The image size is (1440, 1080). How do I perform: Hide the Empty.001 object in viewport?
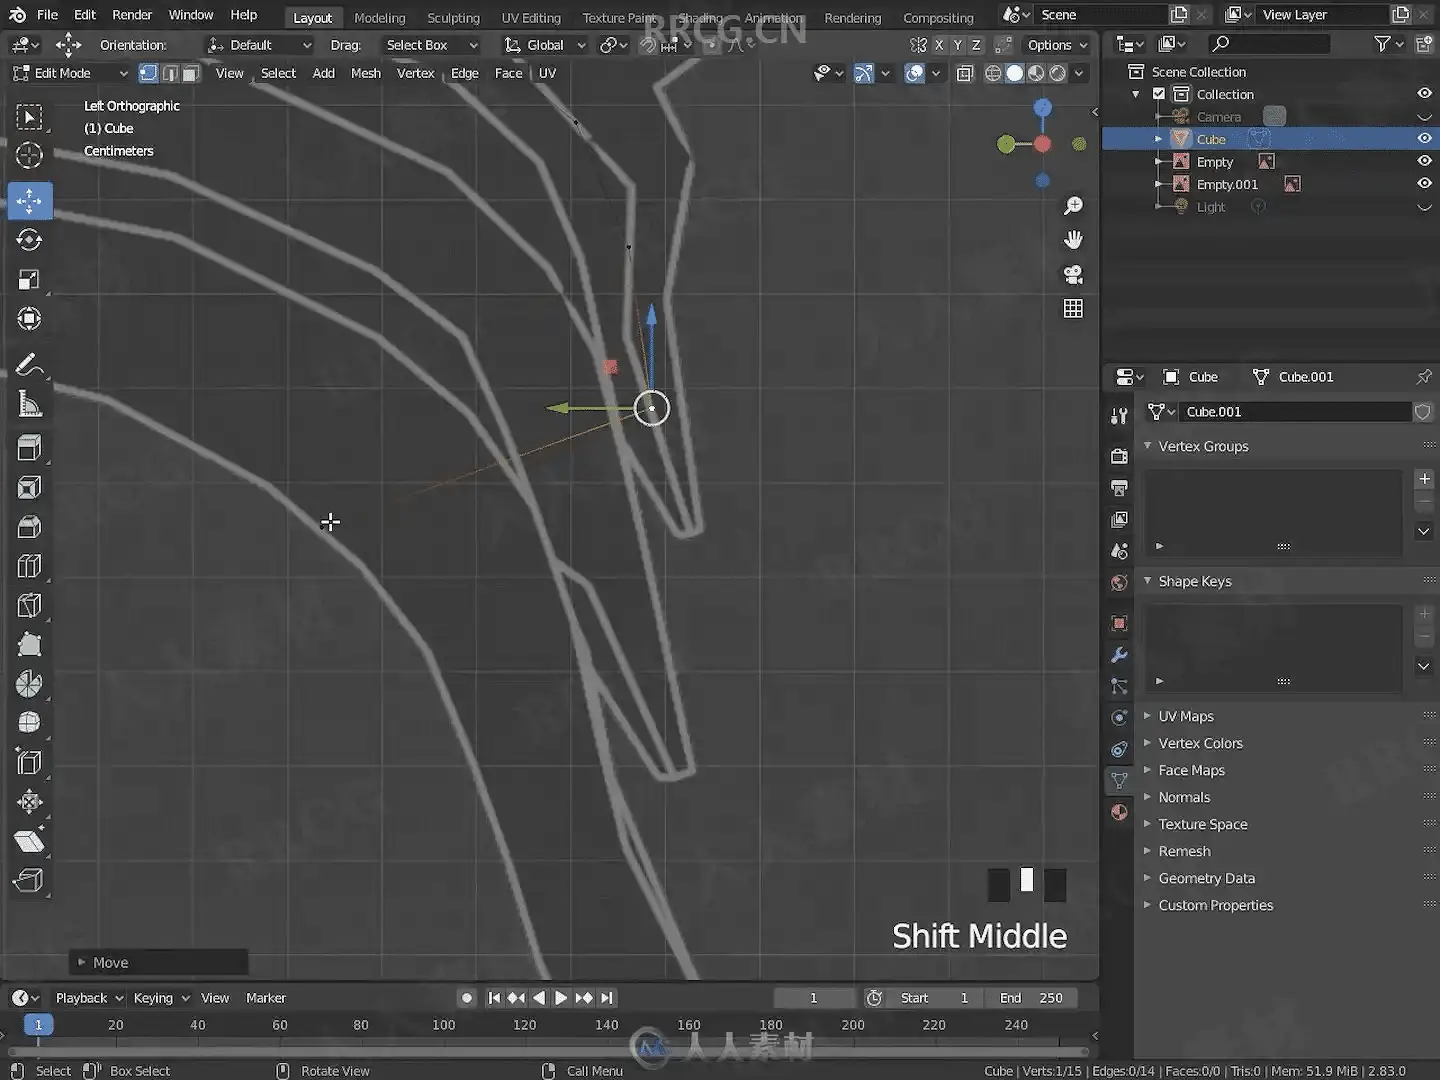(1424, 183)
